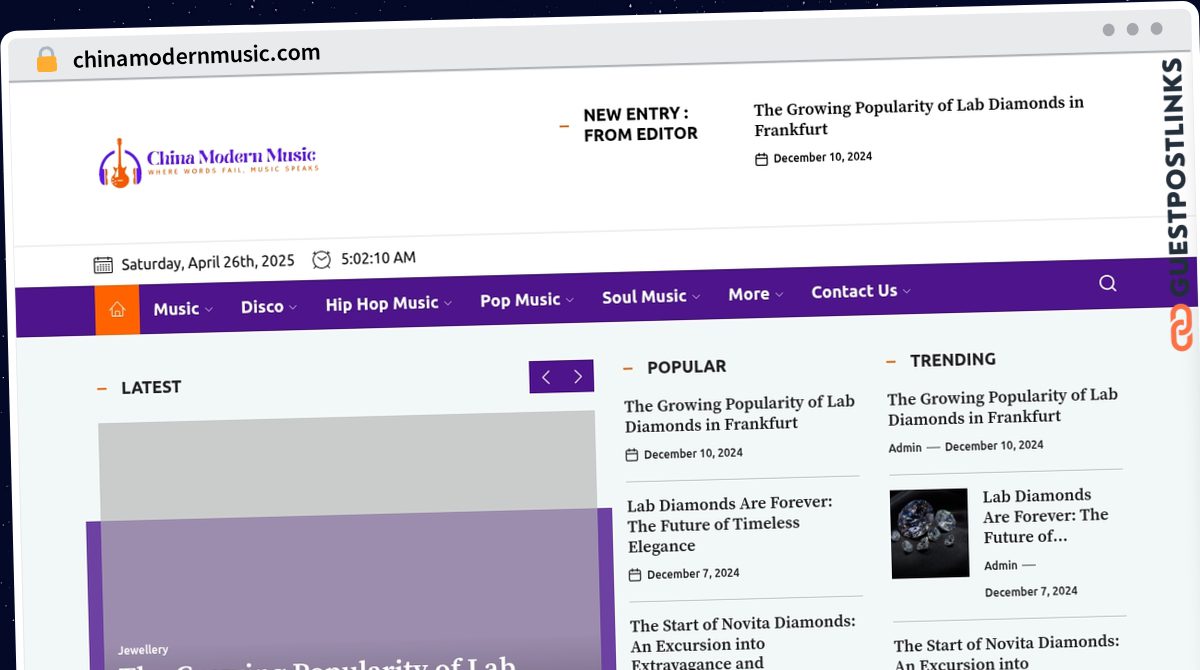Viewport: 1200px width, 670px height.
Task: Click the NEW ENTRY : FROM EDITOR label
Action: pos(641,125)
